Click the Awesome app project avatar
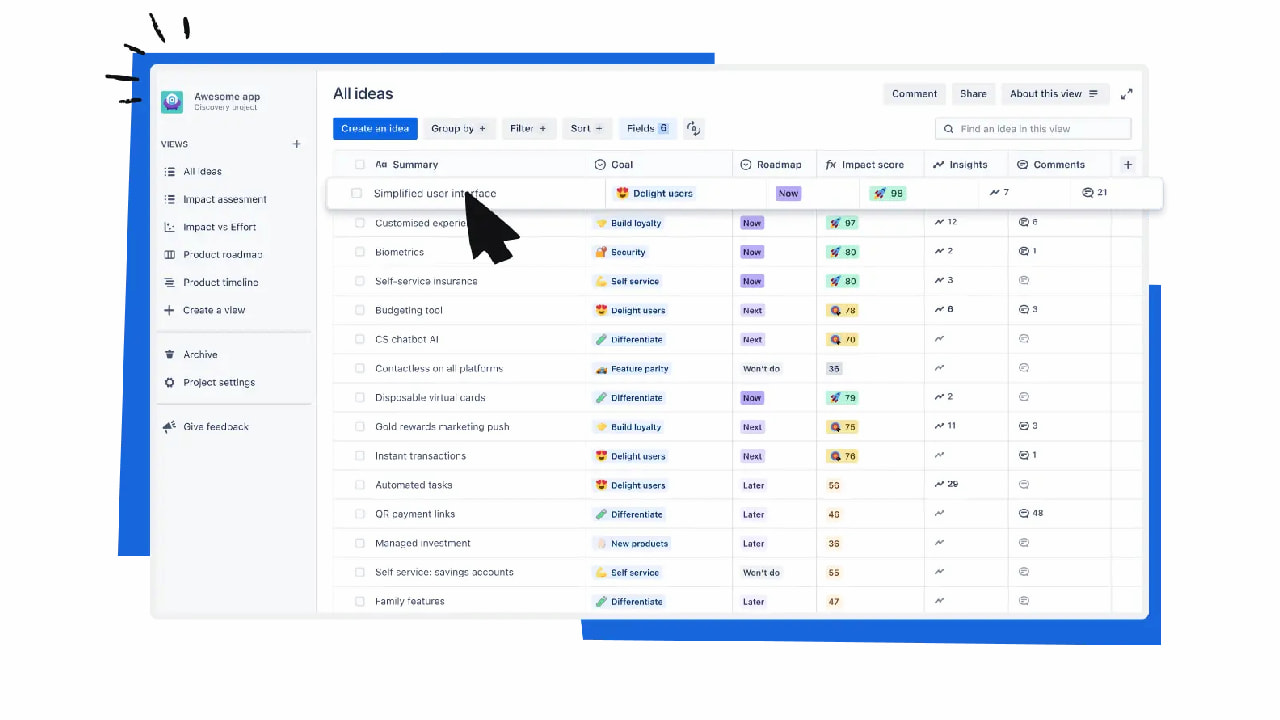This screenshot has width=1280, height=720. click(171, 102)
